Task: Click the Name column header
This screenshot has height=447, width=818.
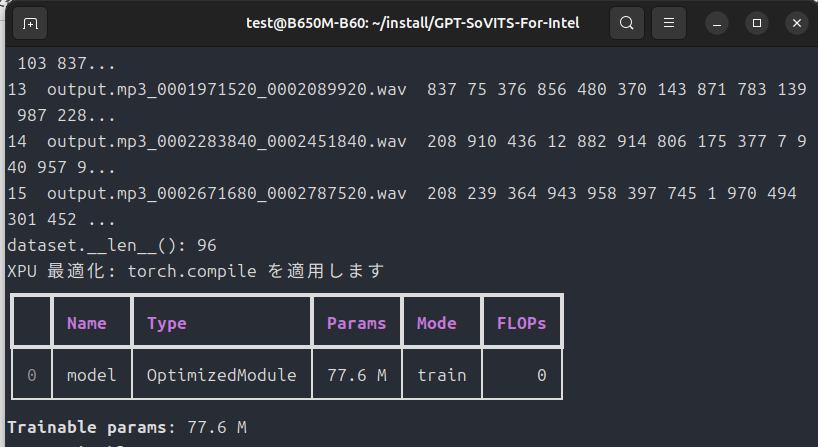Action: pos(86,323)
